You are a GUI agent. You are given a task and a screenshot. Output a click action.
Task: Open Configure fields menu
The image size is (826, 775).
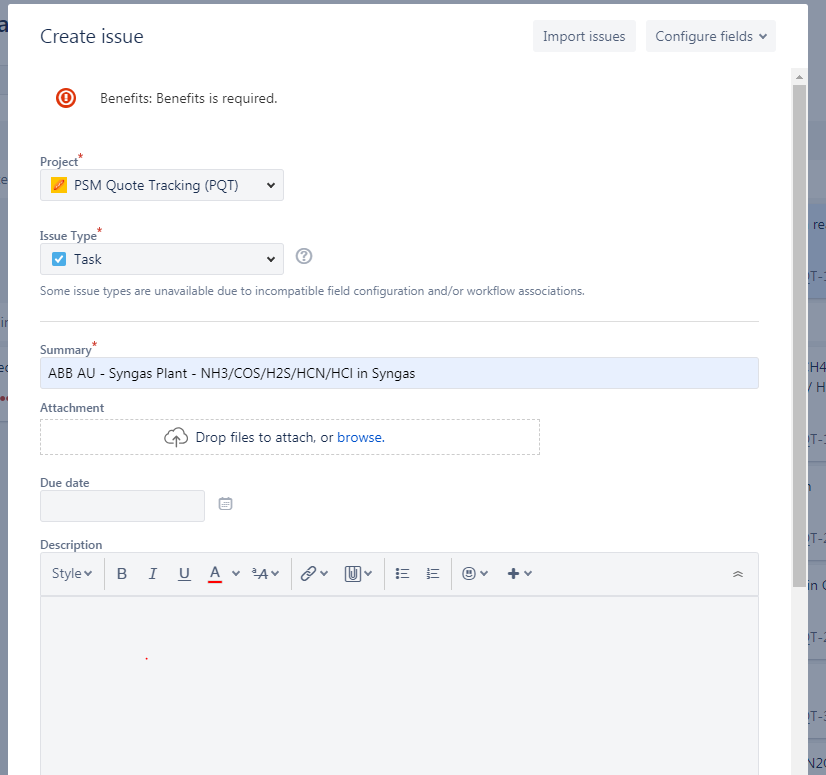click(711, 36)
